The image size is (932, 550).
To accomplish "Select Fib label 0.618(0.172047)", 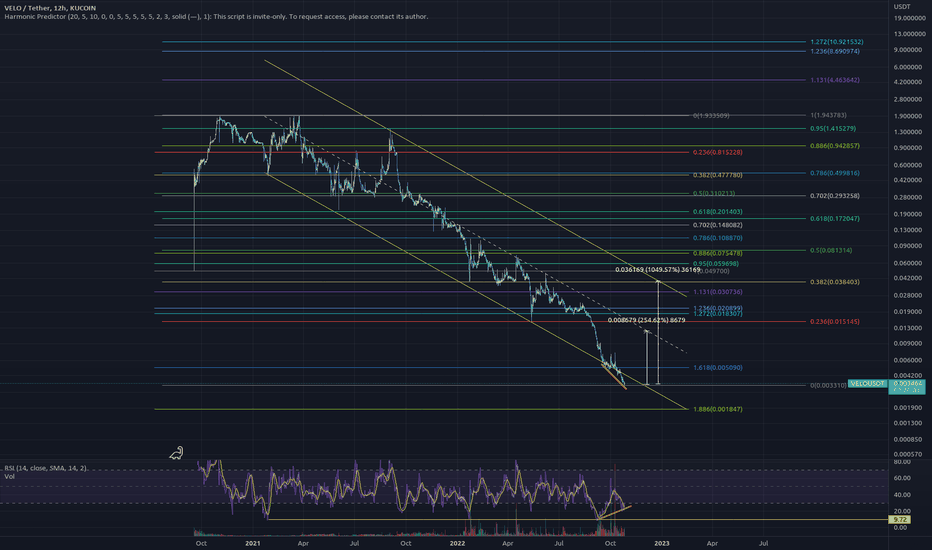I will (x=835, y=219).
